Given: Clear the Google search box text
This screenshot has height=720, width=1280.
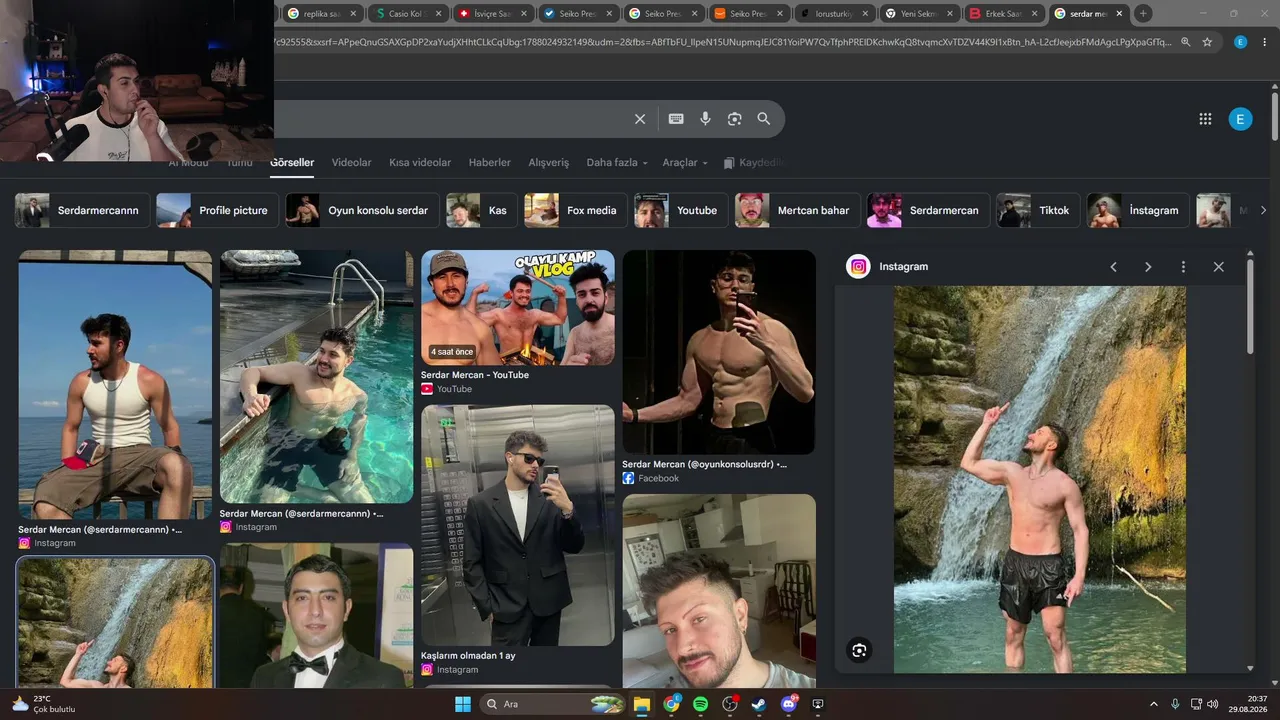Looking at the screenshot, I should click(x=640, y=119).
